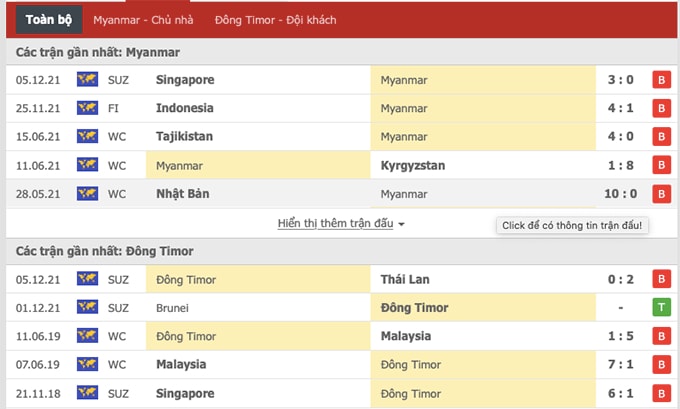Click the red B badge for Singapore vs Myanmar 3:0

click(x=661, y=80)
